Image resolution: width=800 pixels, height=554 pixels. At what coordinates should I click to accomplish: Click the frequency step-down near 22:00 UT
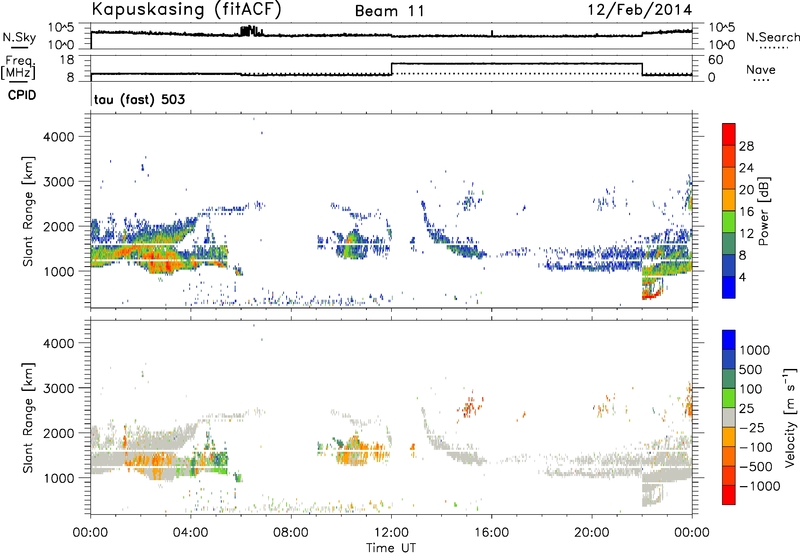point(642,69)
